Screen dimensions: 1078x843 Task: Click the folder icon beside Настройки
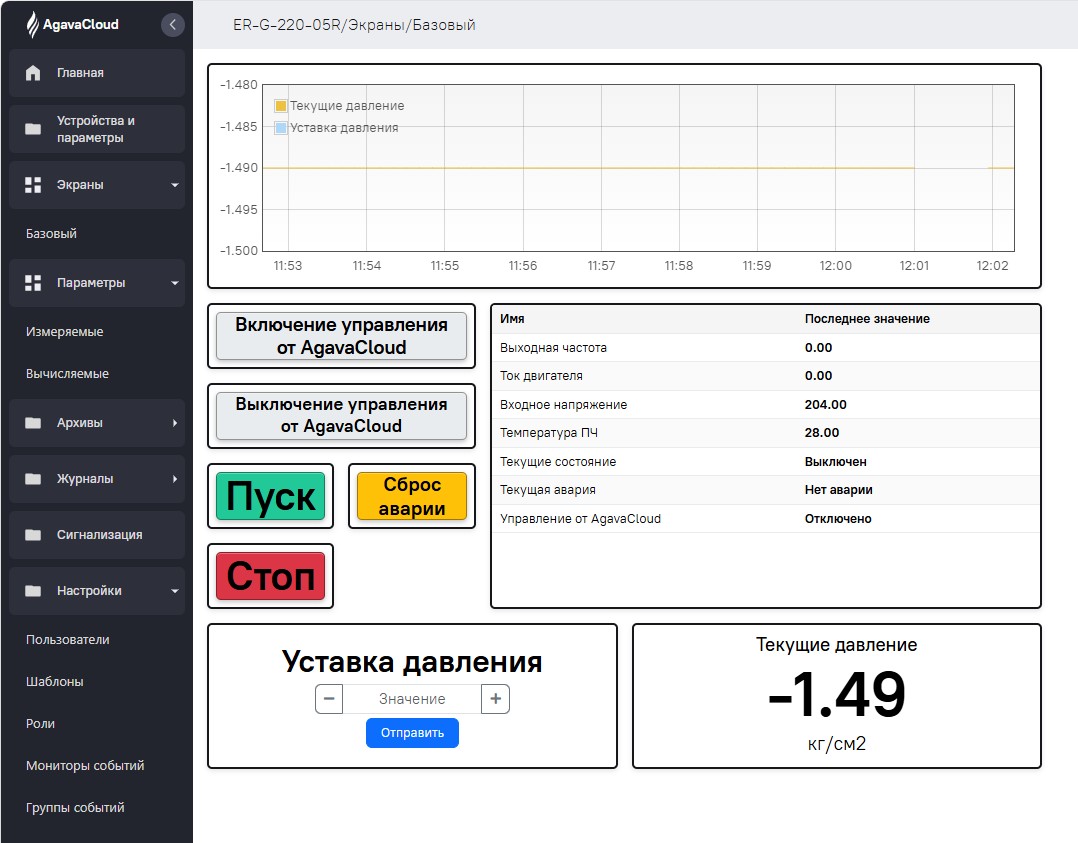(33, 591)
